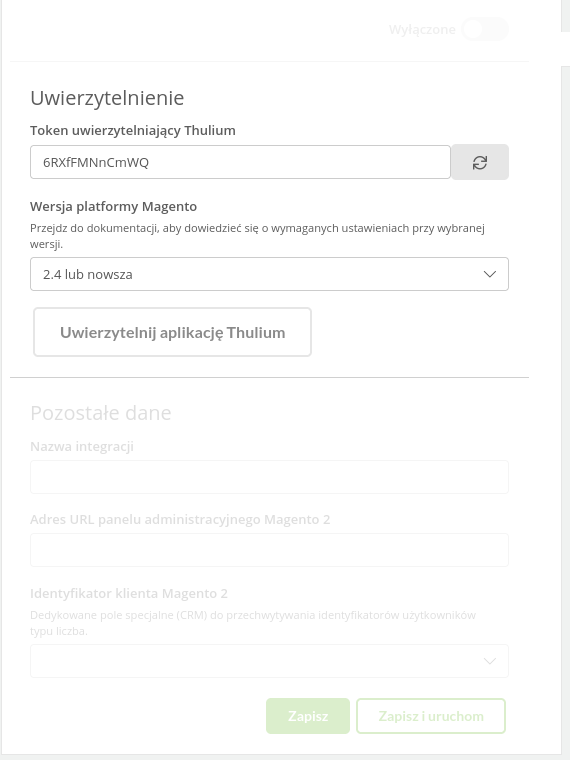
Task: Click the Przejdz do dokumentacji help text
Action: pos(257,236)
